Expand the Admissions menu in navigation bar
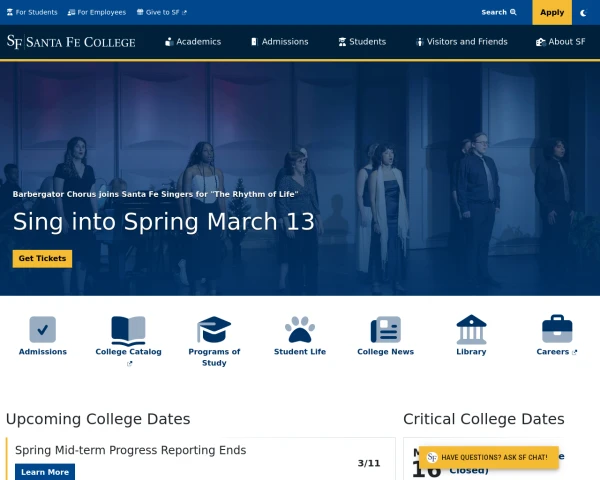 [279, 42]
